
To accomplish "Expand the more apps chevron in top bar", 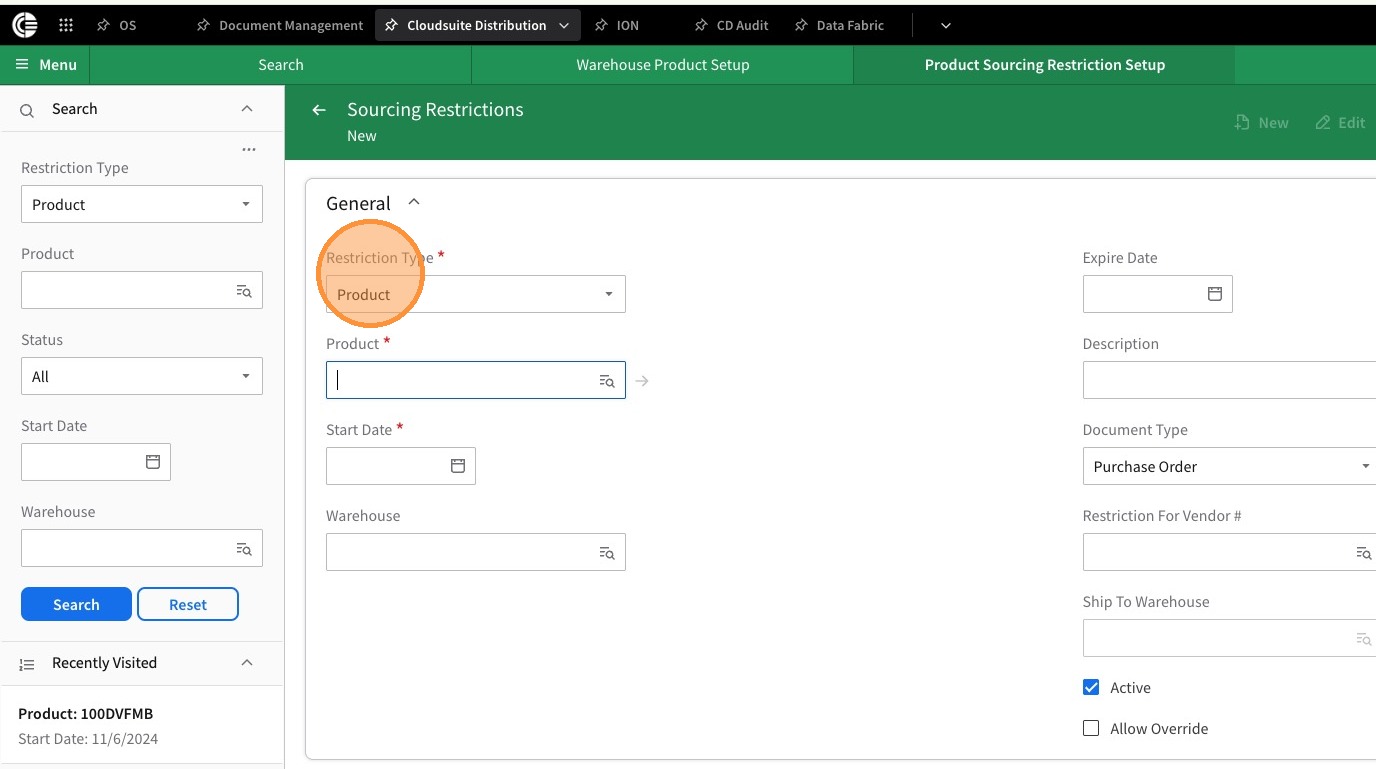I will click(x=945, y=26).
